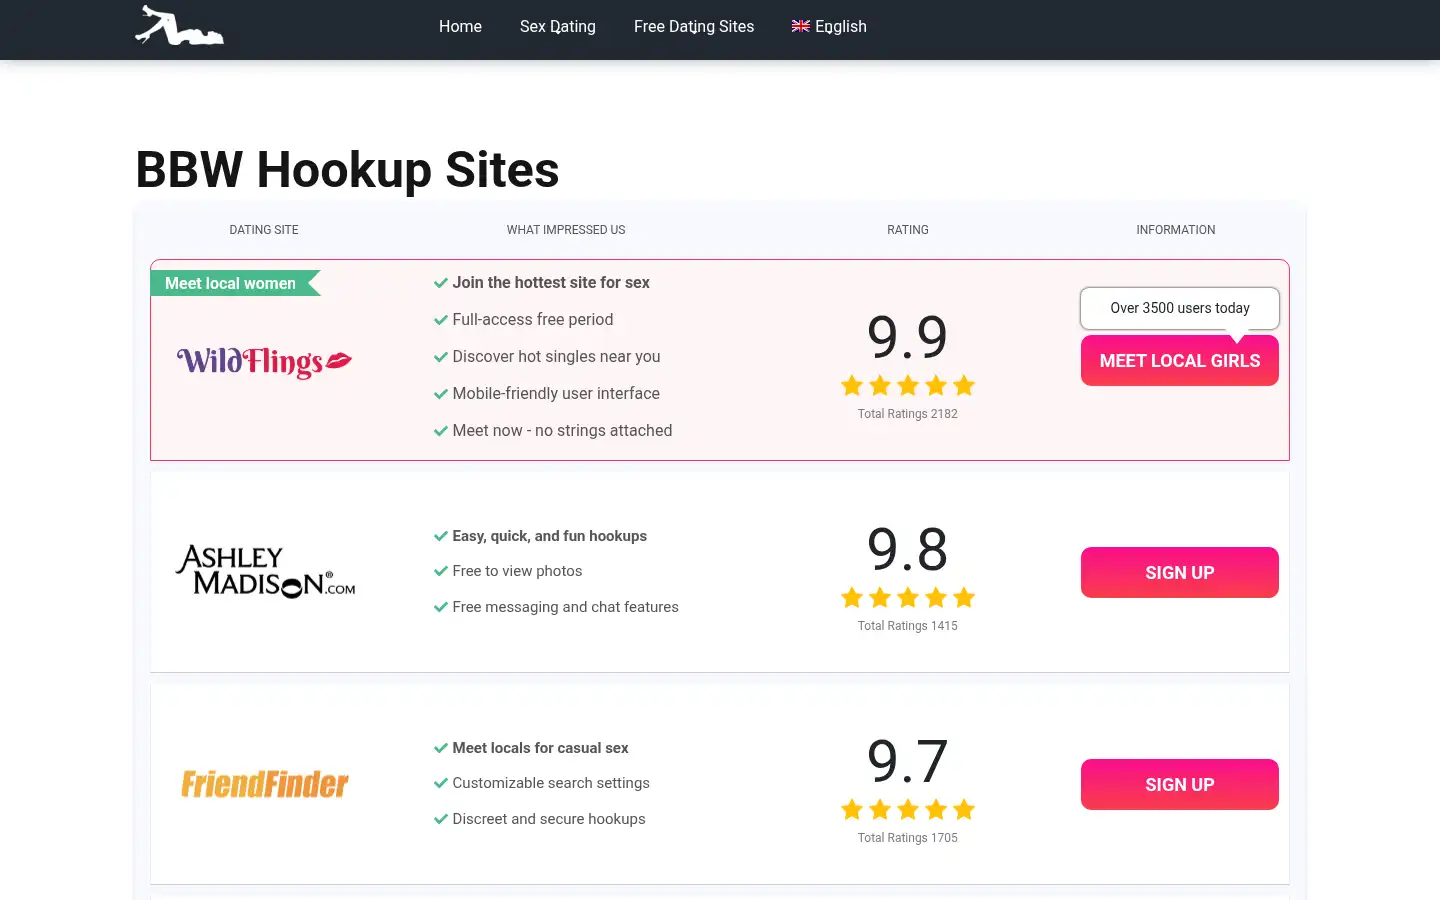
Task: Click the MEET LOCAL GIRLS button
Action: [1180, 360]
